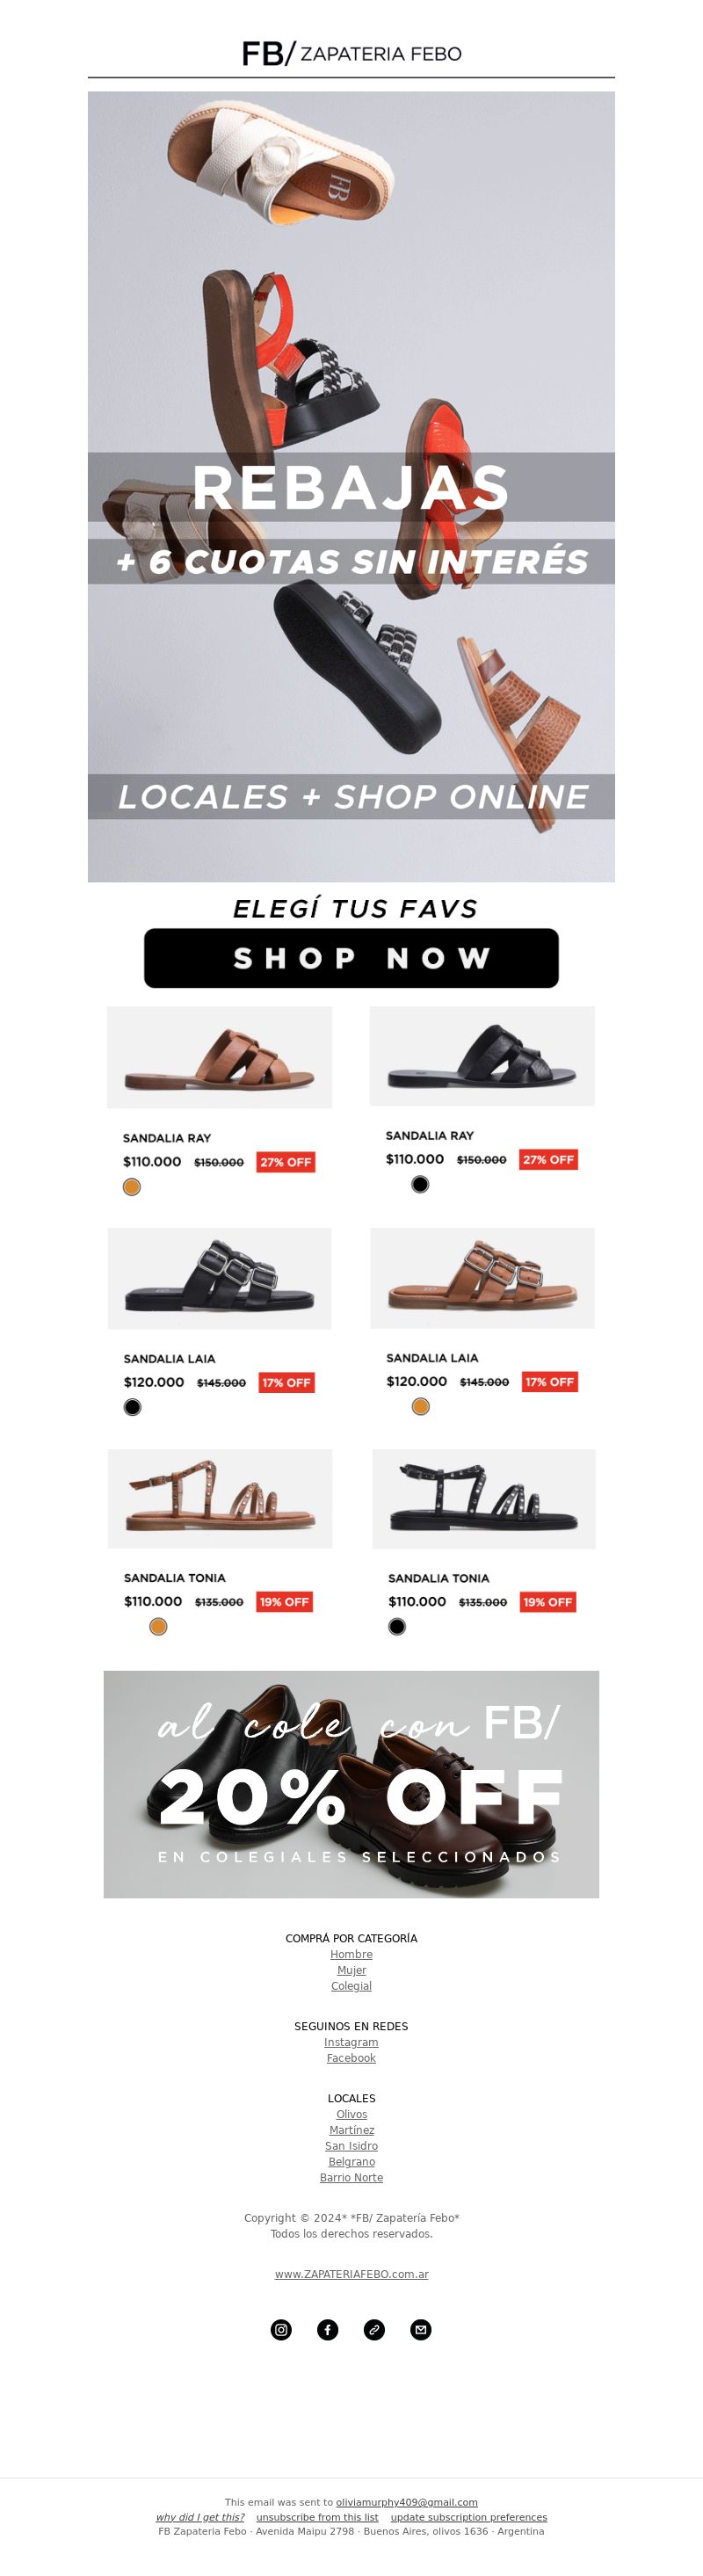703x2576 pixels.
Task: Open the Hombre category link
Action: point(351,1954)
